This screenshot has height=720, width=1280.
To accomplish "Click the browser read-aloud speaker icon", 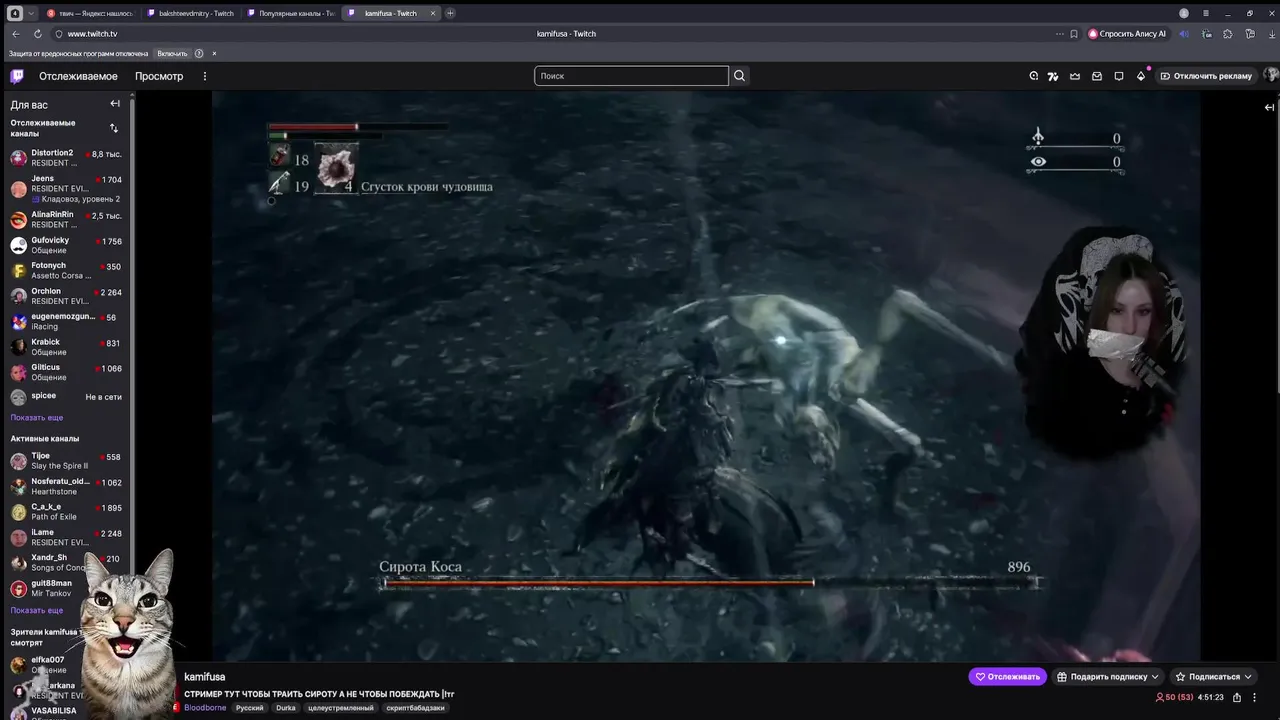I will [1184, 34].
